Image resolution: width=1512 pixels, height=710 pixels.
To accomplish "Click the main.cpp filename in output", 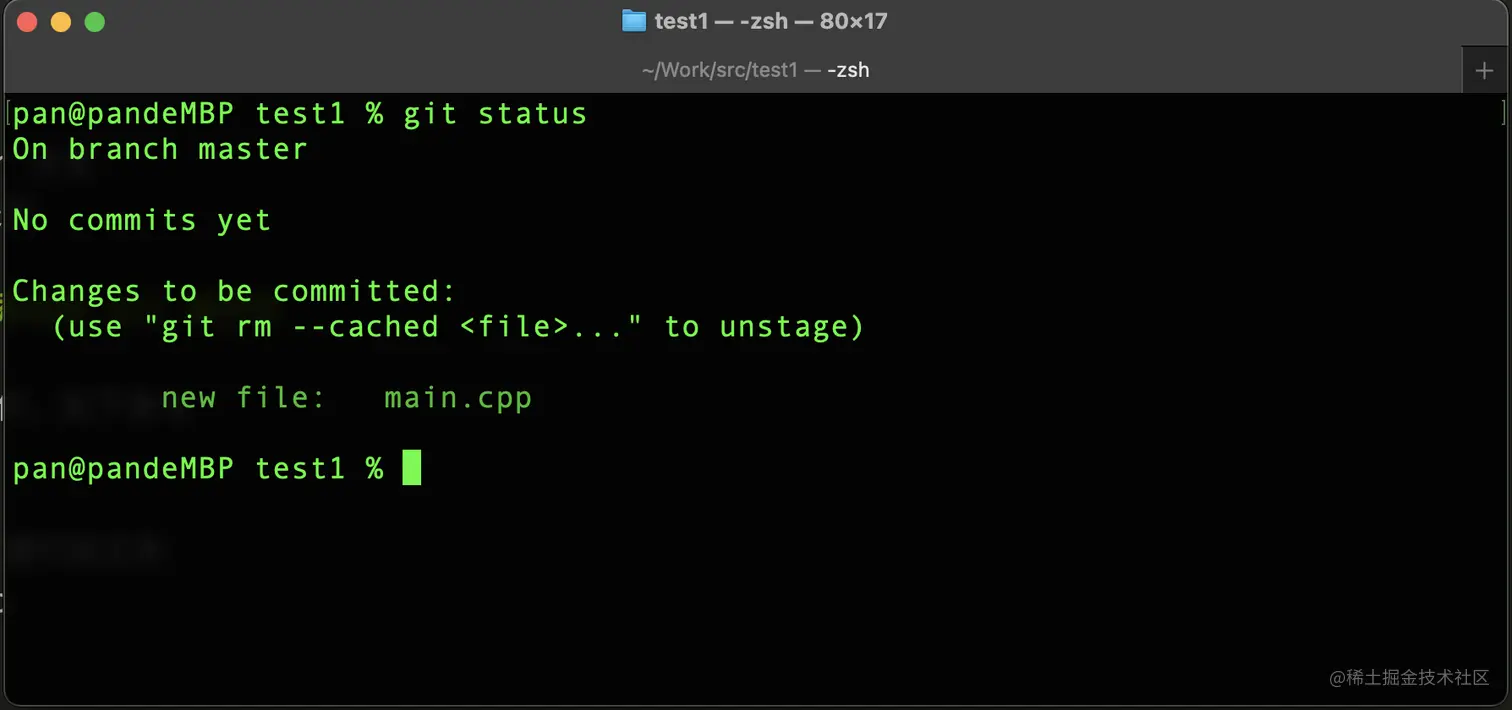I will [457, 398].
